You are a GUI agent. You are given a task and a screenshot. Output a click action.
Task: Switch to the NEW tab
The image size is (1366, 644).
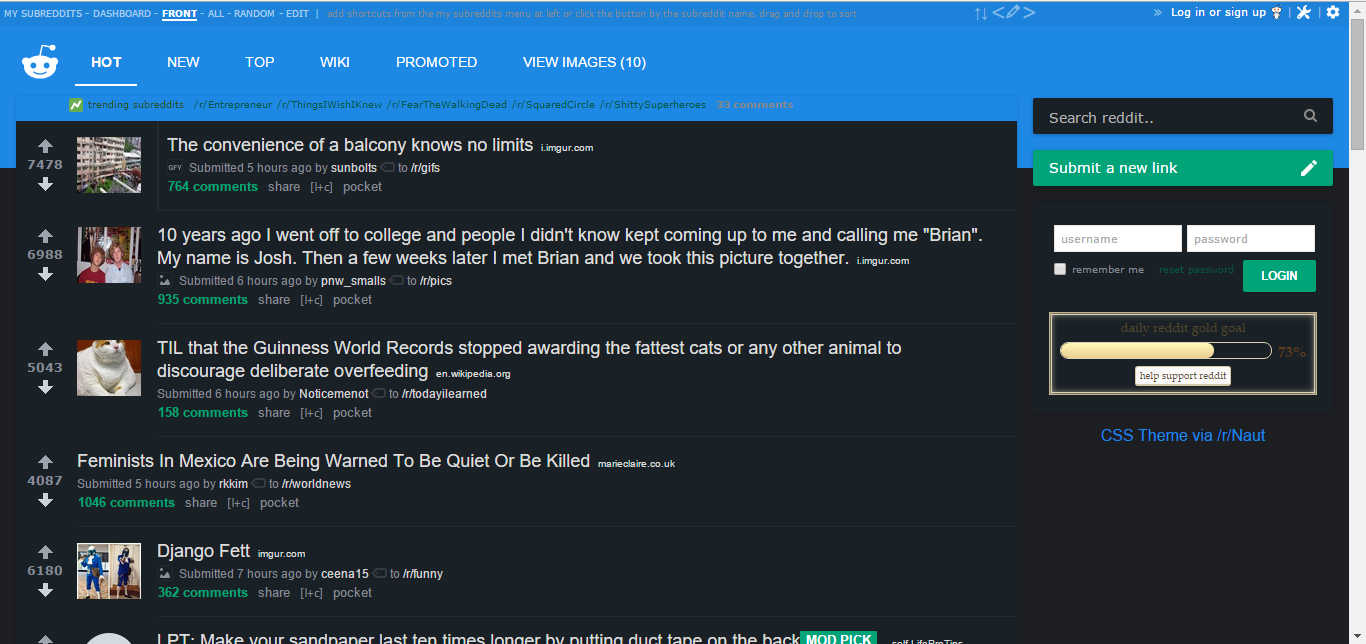point(183,62)
